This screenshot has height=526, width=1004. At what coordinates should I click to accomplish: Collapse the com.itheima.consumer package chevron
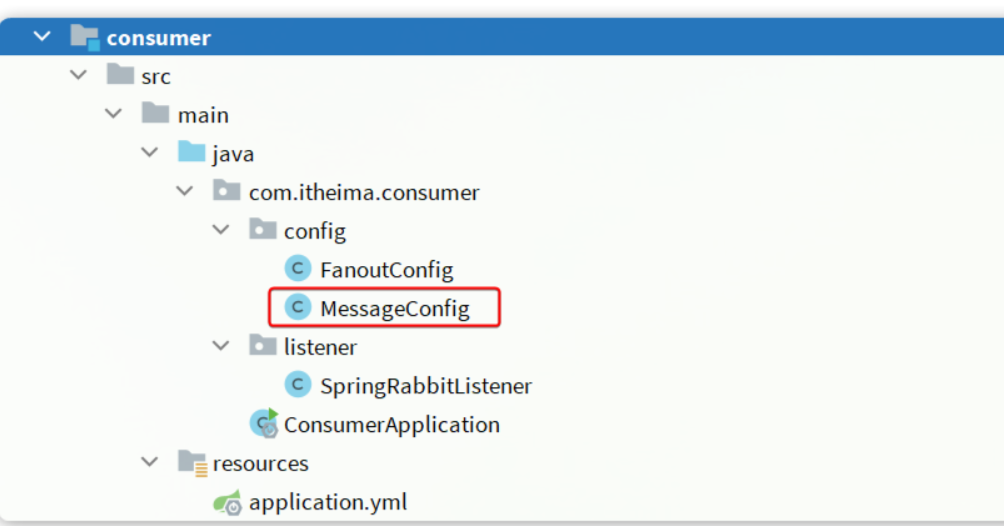[185, 191]
